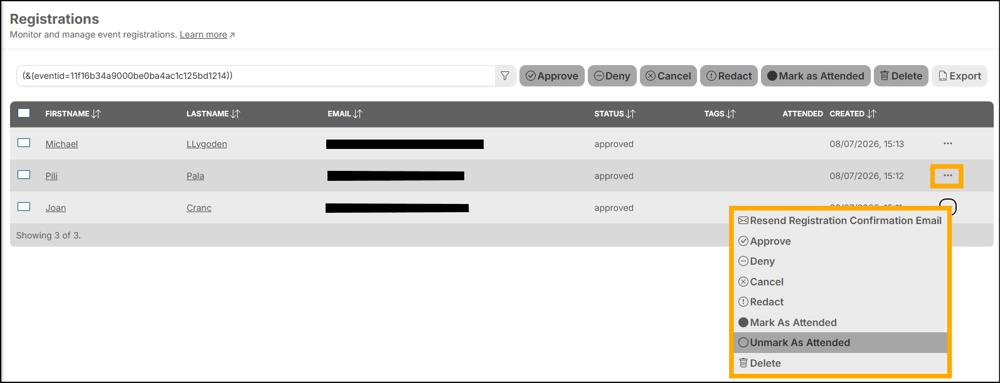Open the LLygoden last name link
Viewport: 1000px width, 383px height.
pyautogui.click(x=207, y=144)
